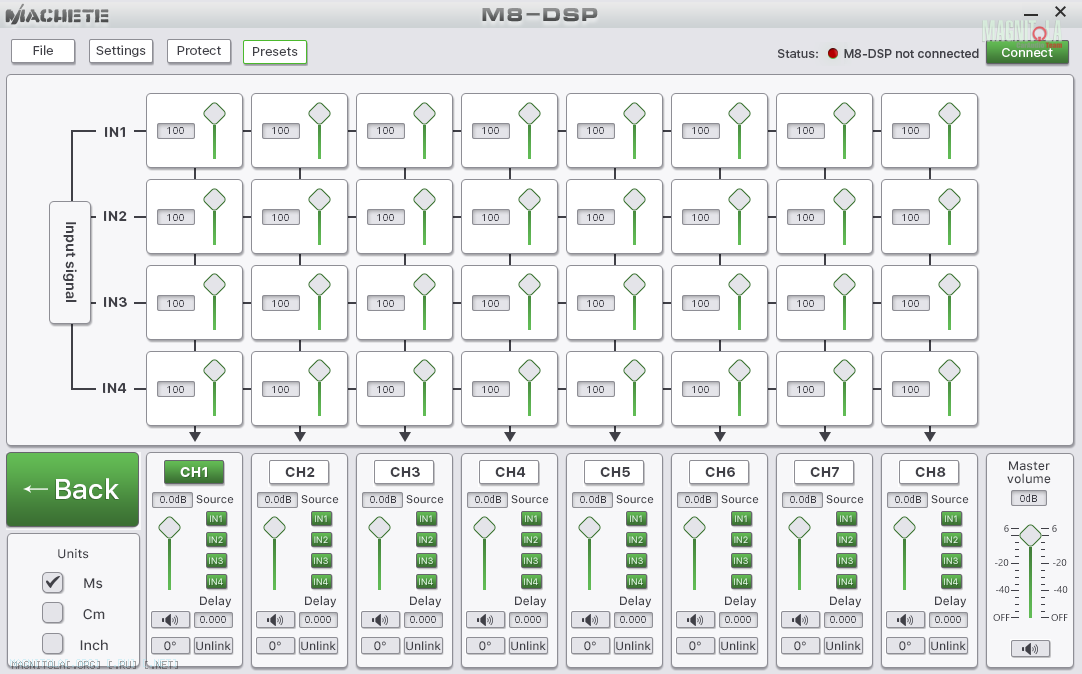Click IN4 to CH8 mixer value field
The height and width of the screenshot is (674, 1082).
910,390
